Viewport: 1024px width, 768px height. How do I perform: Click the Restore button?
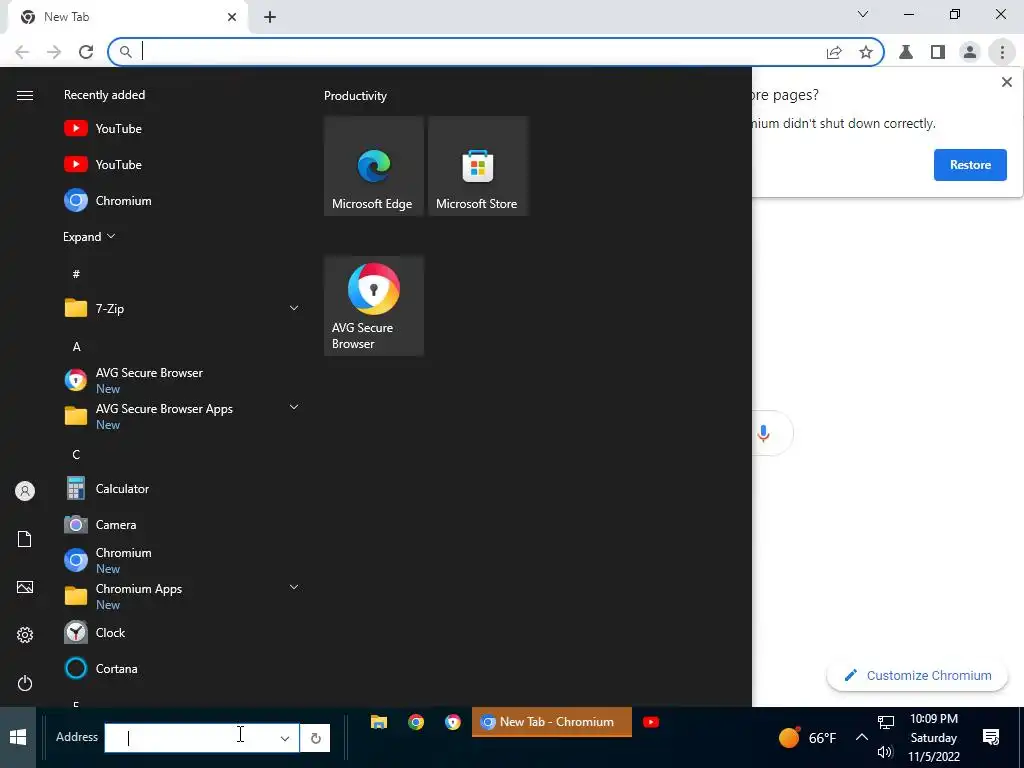pos(970,165)
